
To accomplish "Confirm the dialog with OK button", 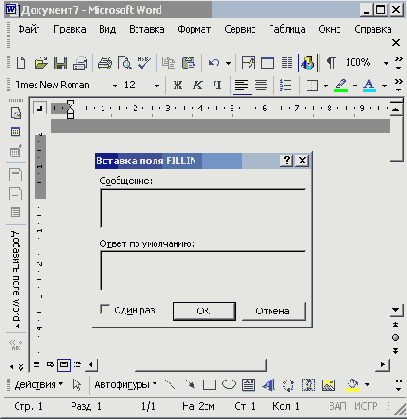I will (204, 311).
